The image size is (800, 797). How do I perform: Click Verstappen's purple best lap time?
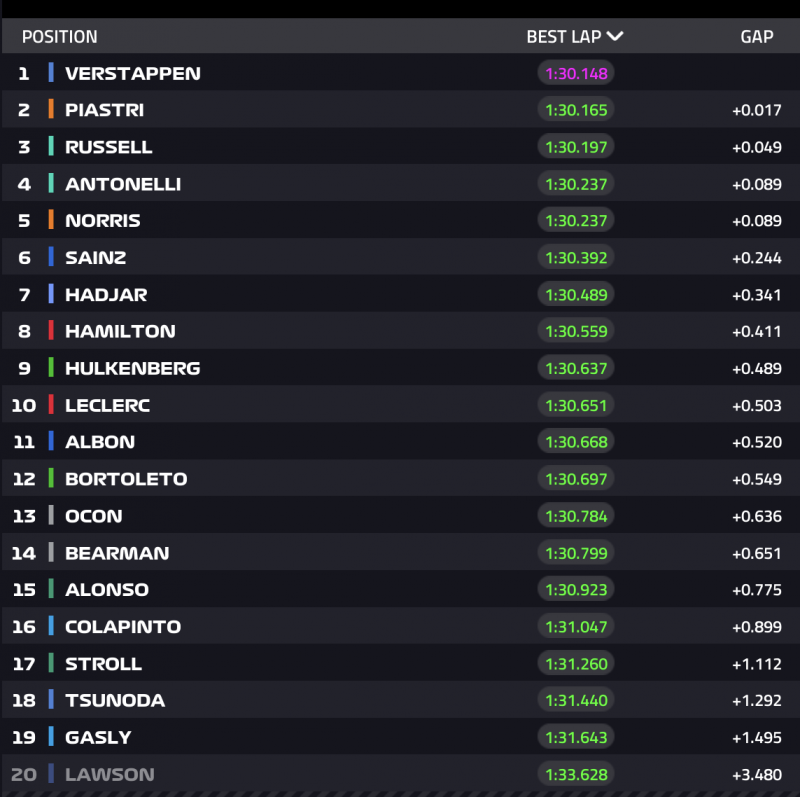576,73
